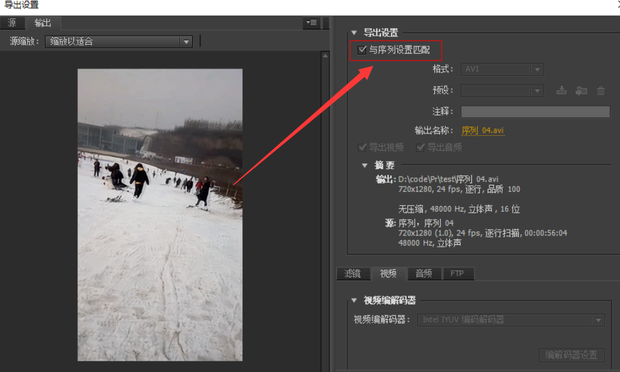Toggle the 导出视频 checkbox
This screenshot has width=620, height=372.
point(362,147)
